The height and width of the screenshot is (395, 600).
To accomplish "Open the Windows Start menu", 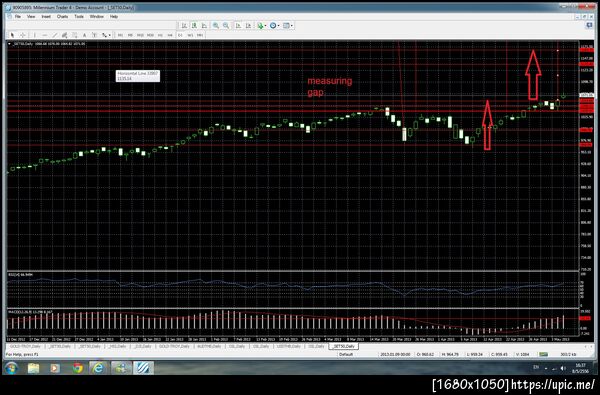I will point(11,368).
